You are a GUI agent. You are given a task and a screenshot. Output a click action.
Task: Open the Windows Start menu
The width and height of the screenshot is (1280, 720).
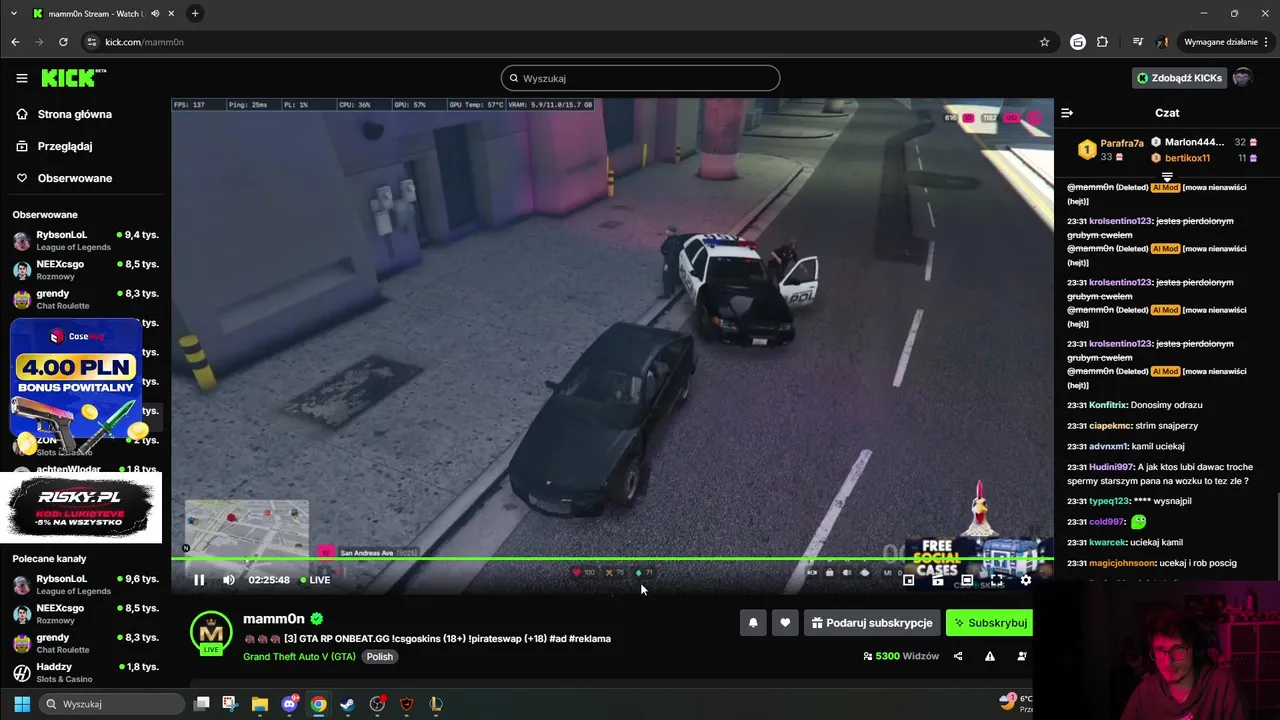[x=22, y=704]
